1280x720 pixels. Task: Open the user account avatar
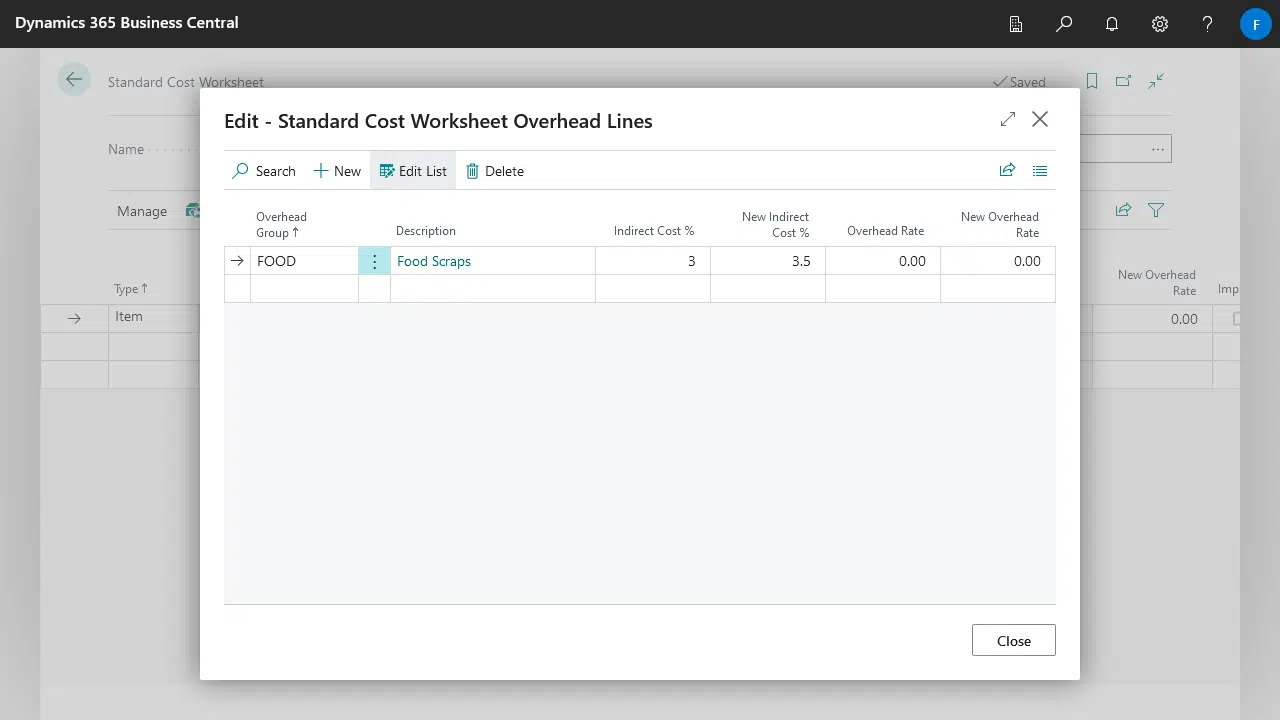[x=1255, y=24]
